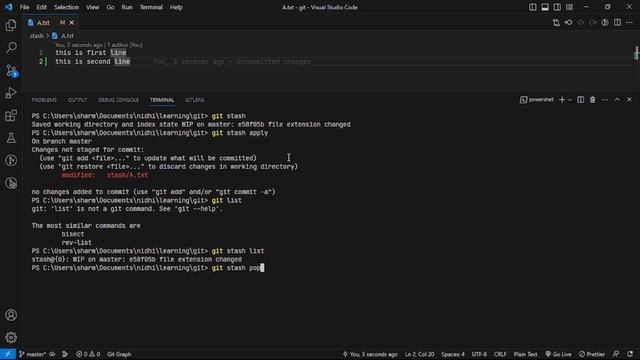The width and height of the screenshot is (640, 360).
Task: Open the Manage gear menu
Action: [x=11, y=338]
